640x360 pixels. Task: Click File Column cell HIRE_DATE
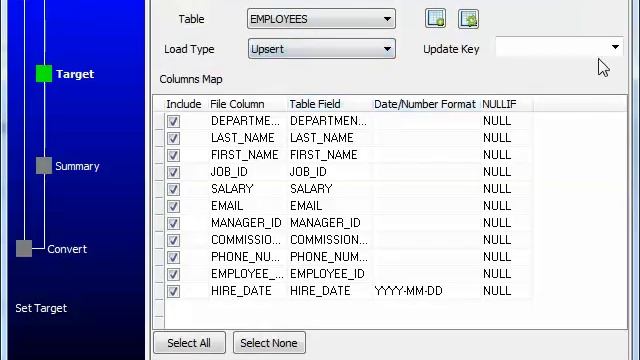click(x=241, y=291)
